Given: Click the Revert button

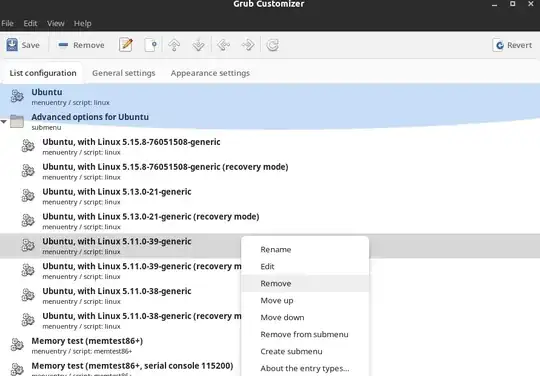Looking at the screenshot, I should (513, 45).
